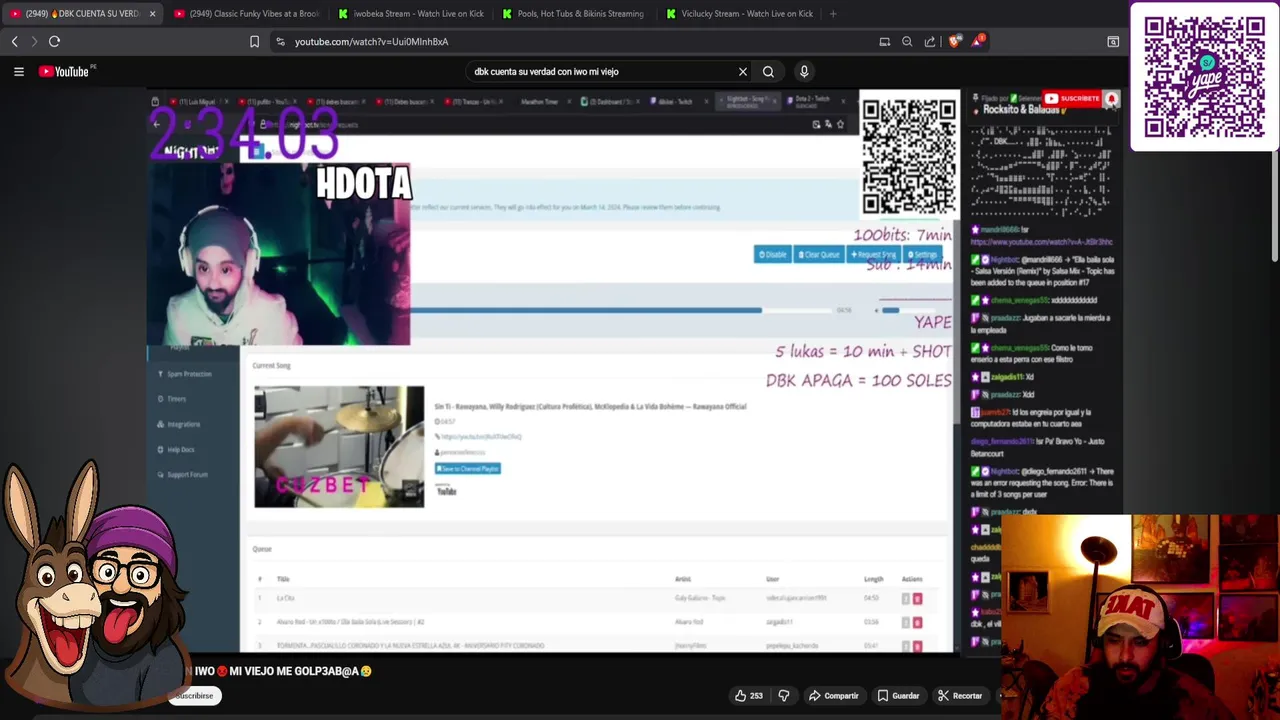Click the youtube.com/watch link in the chat overlay
The height and width of the screenshot is (720, 1280).
(x=1041, y=242)
